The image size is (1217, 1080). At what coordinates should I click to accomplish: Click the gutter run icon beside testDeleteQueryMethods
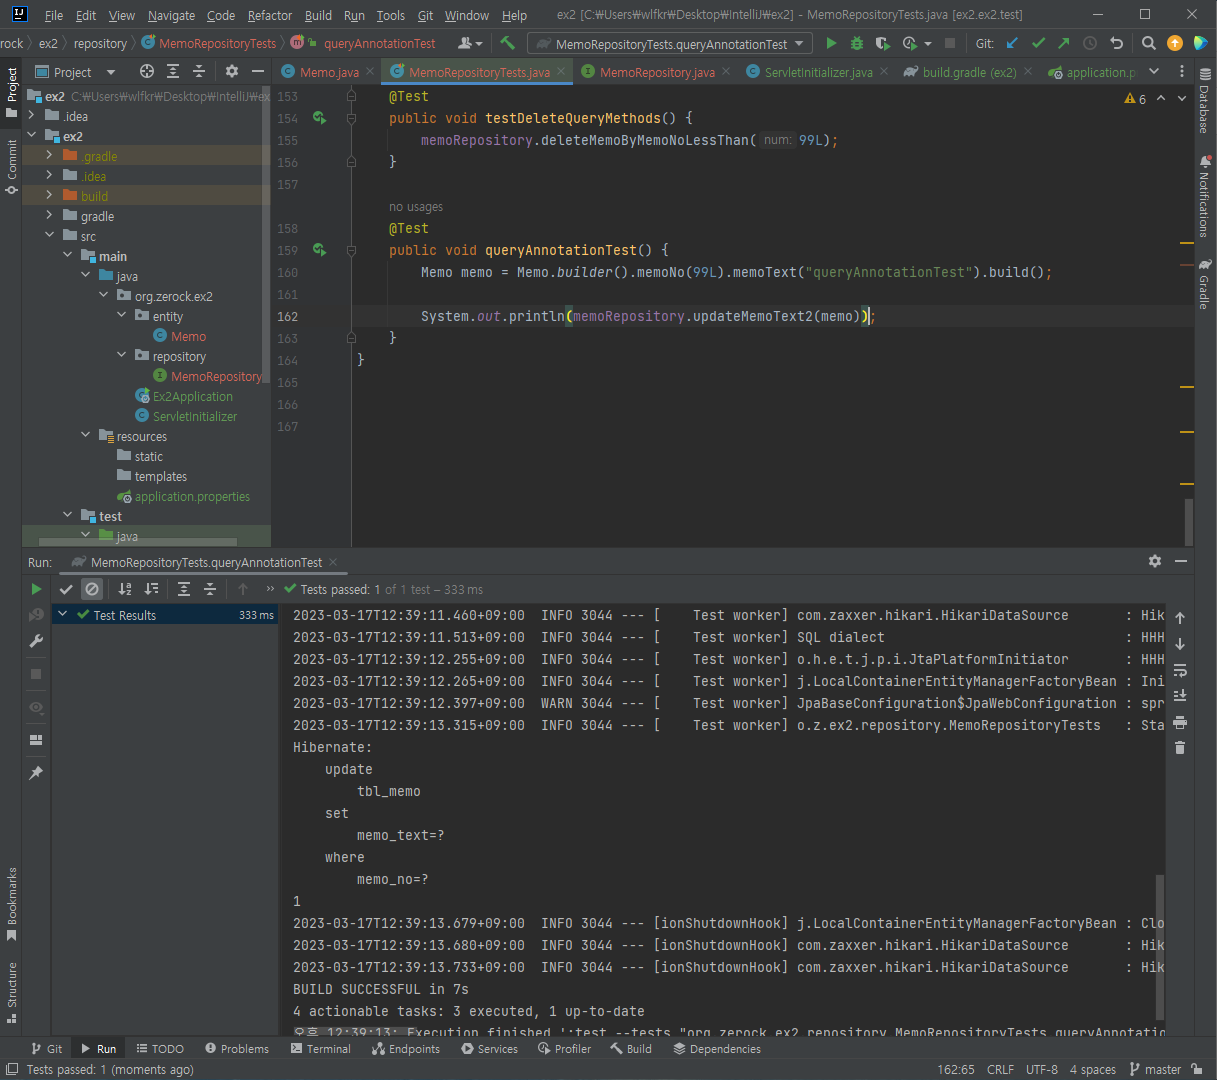319,118
